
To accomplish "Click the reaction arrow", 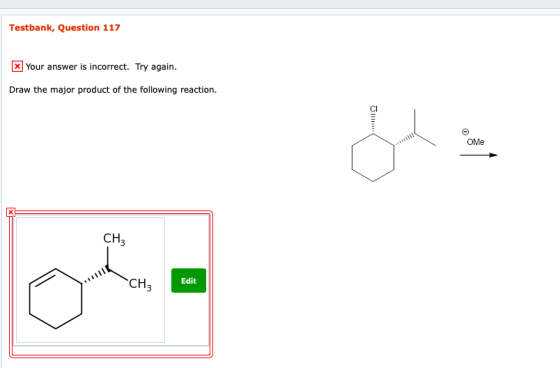I will click(x=479, y=155).
